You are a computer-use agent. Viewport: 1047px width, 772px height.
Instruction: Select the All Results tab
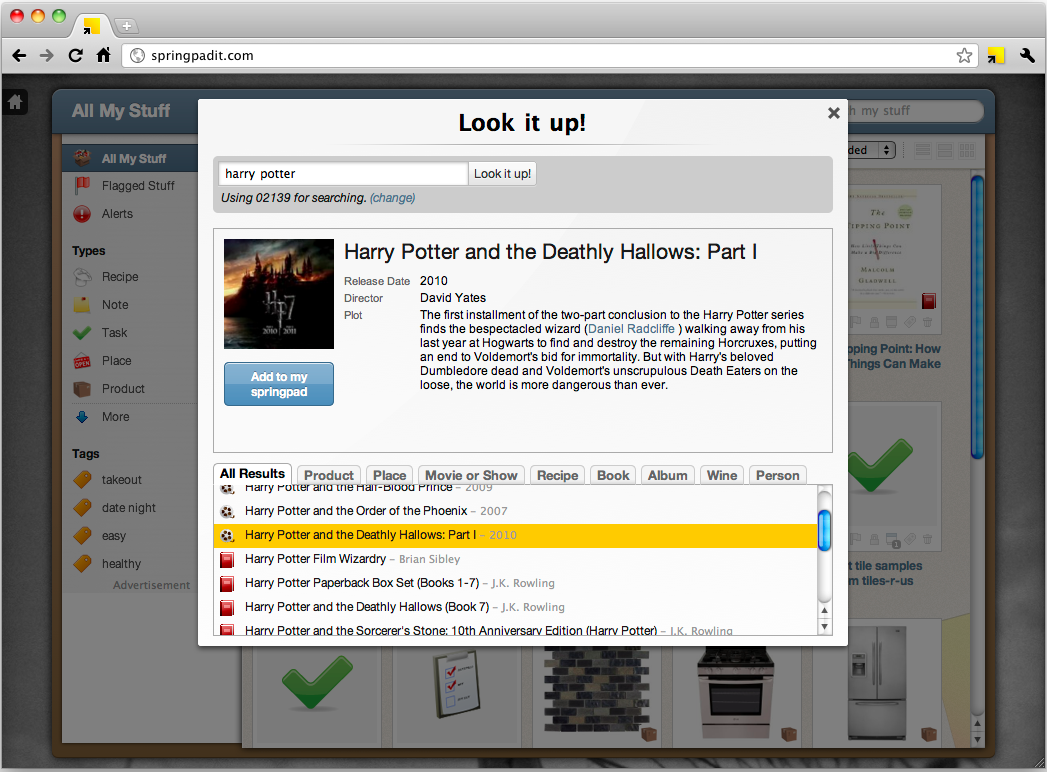point(252,473)
